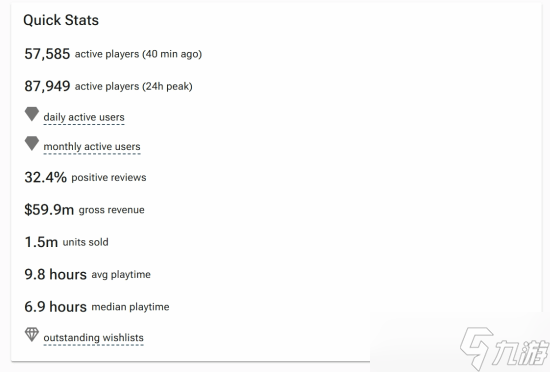Select the 87,949 24h peak figure
Screen dimensions: 550x372
(47, 86)
